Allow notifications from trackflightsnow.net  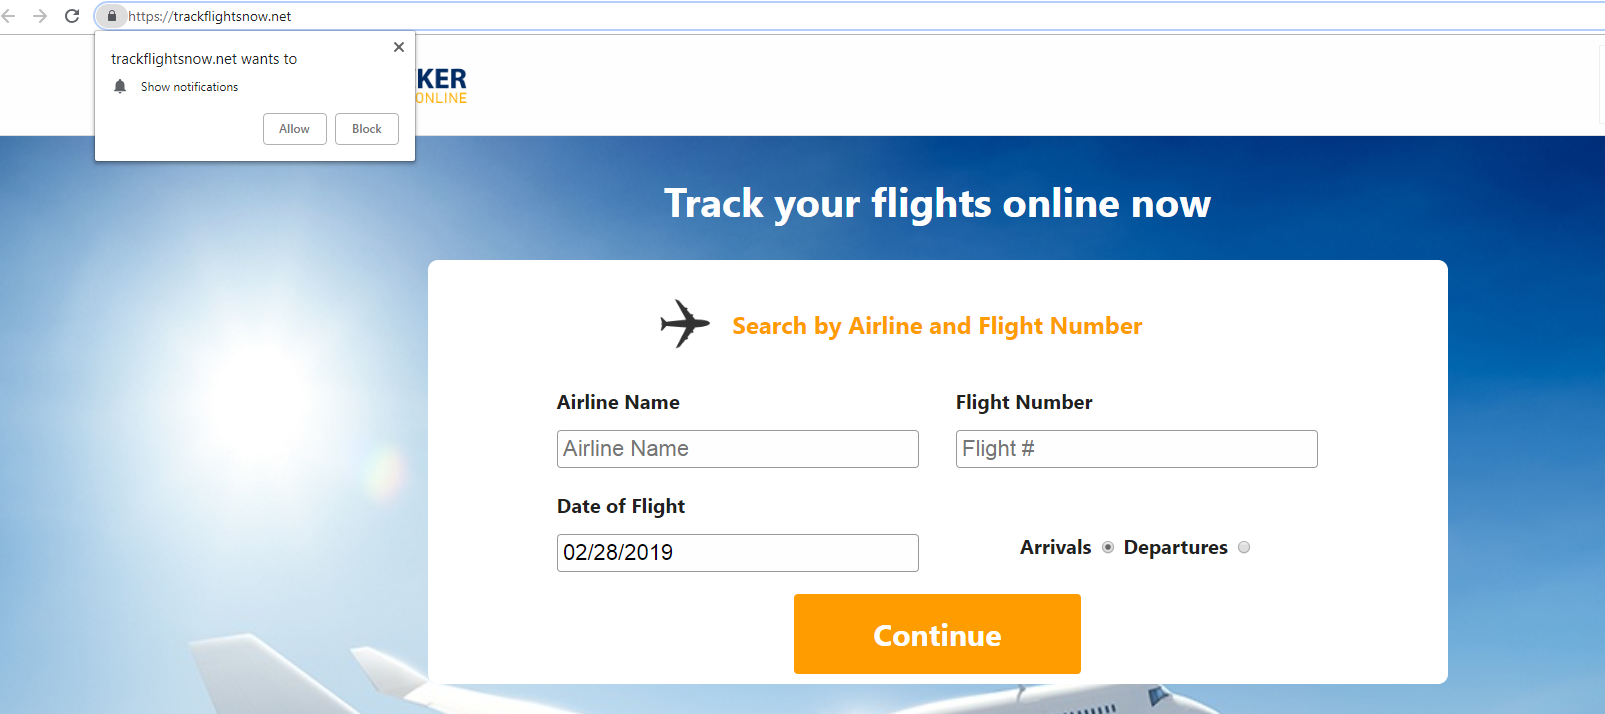294,129
